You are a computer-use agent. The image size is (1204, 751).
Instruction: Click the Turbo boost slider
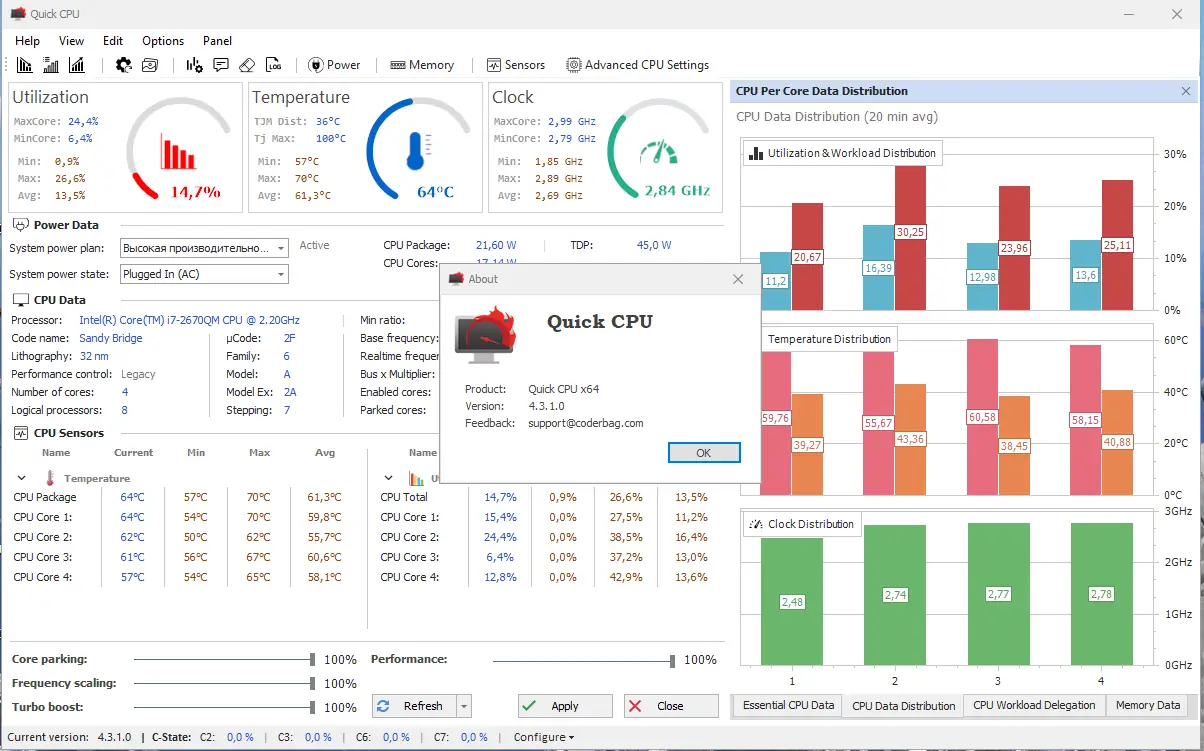click(224, 708)
